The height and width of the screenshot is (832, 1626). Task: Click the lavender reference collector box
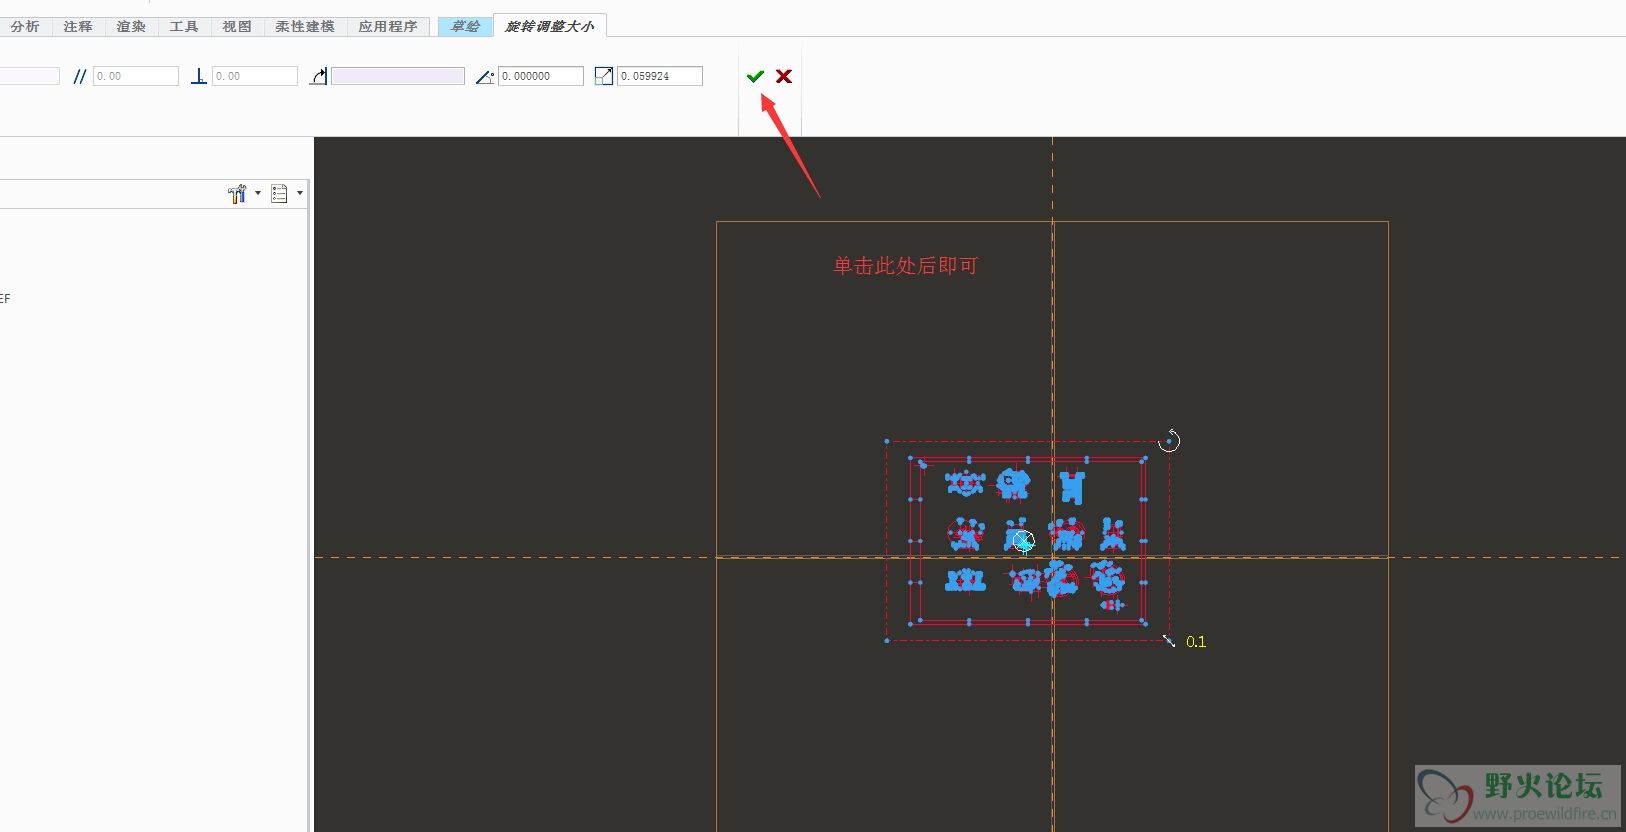pos(398,76)
